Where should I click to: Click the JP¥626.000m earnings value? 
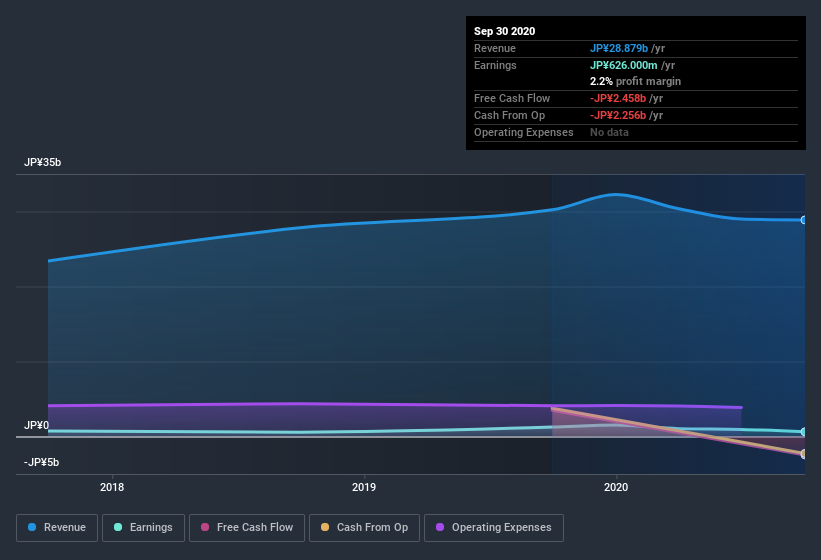[624, 65]
